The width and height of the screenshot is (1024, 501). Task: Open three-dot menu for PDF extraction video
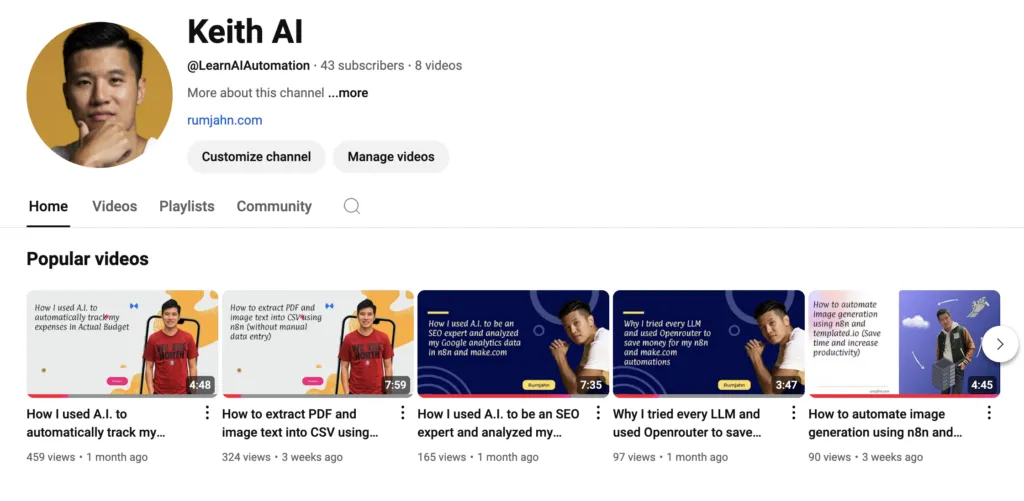[402, 413]
